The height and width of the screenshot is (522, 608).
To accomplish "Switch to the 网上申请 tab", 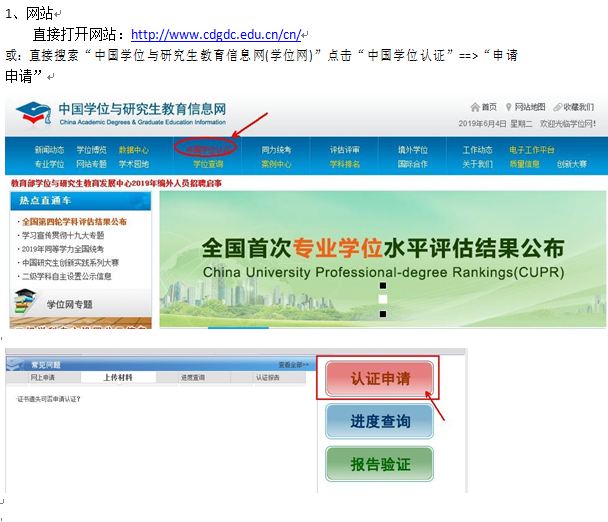I will tap(42, 378).
